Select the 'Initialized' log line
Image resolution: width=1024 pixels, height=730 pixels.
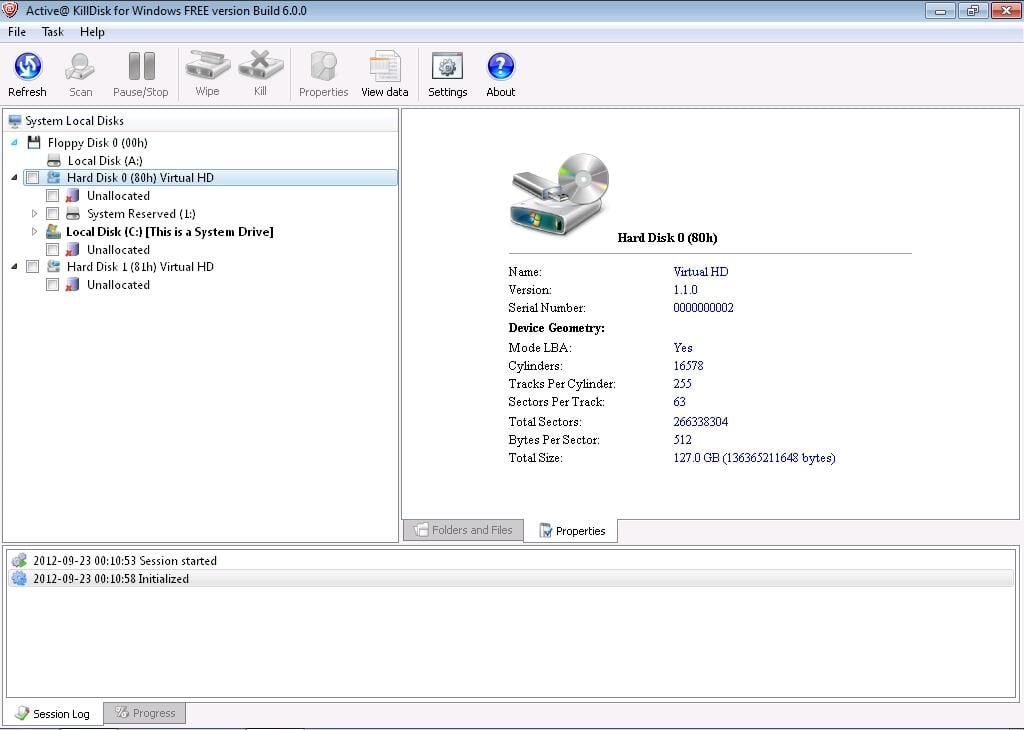(511, 579)
